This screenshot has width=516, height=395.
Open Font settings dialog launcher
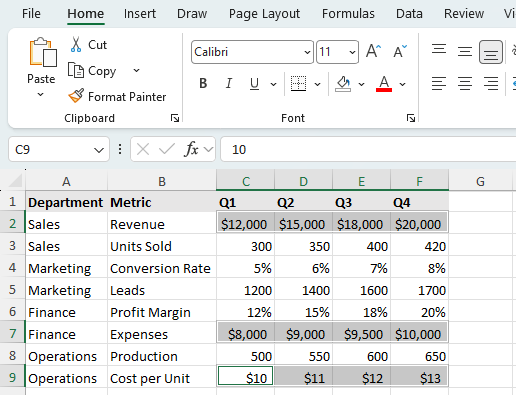[x=411, y=118]
